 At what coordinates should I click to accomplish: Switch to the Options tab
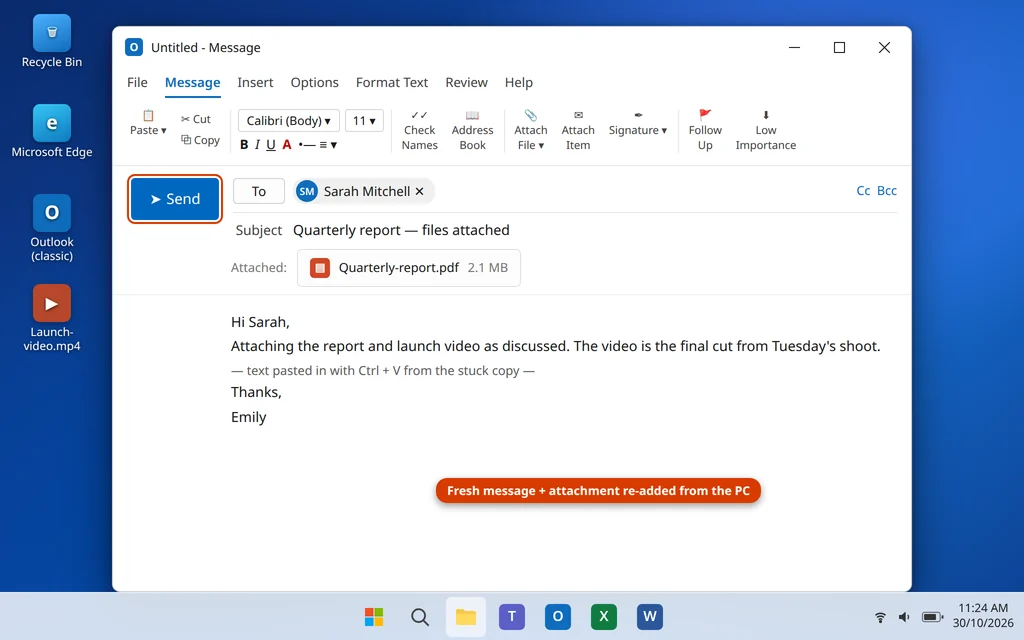point(315,82)
